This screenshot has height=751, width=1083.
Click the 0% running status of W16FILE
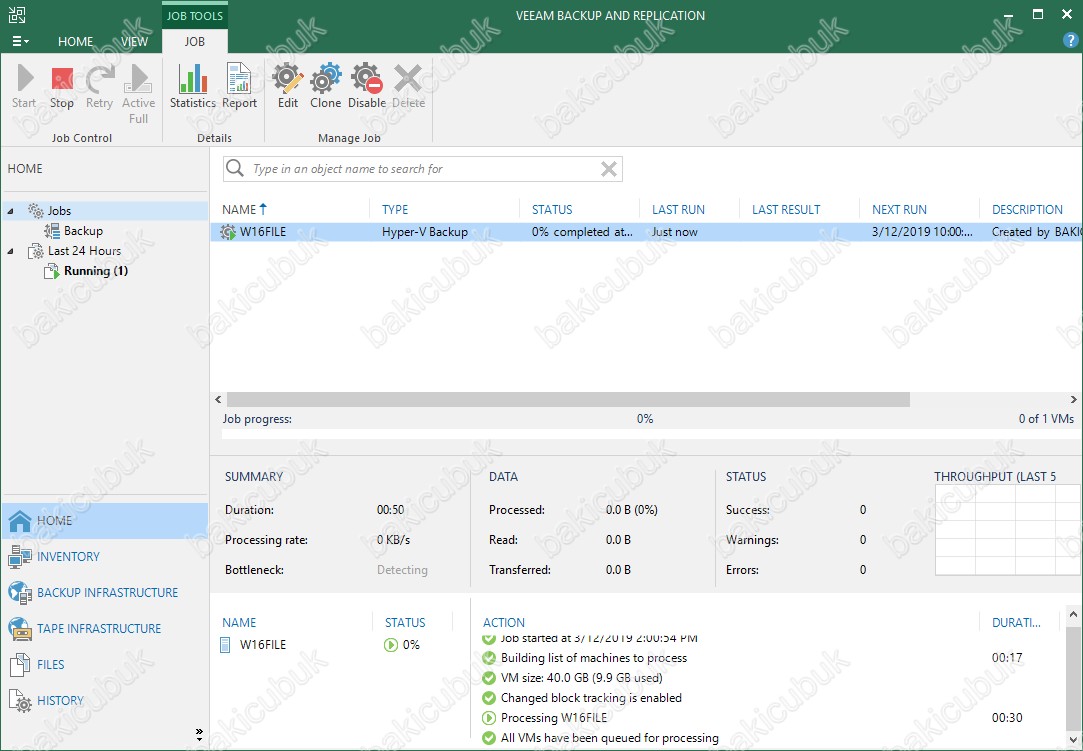(402, 645)
